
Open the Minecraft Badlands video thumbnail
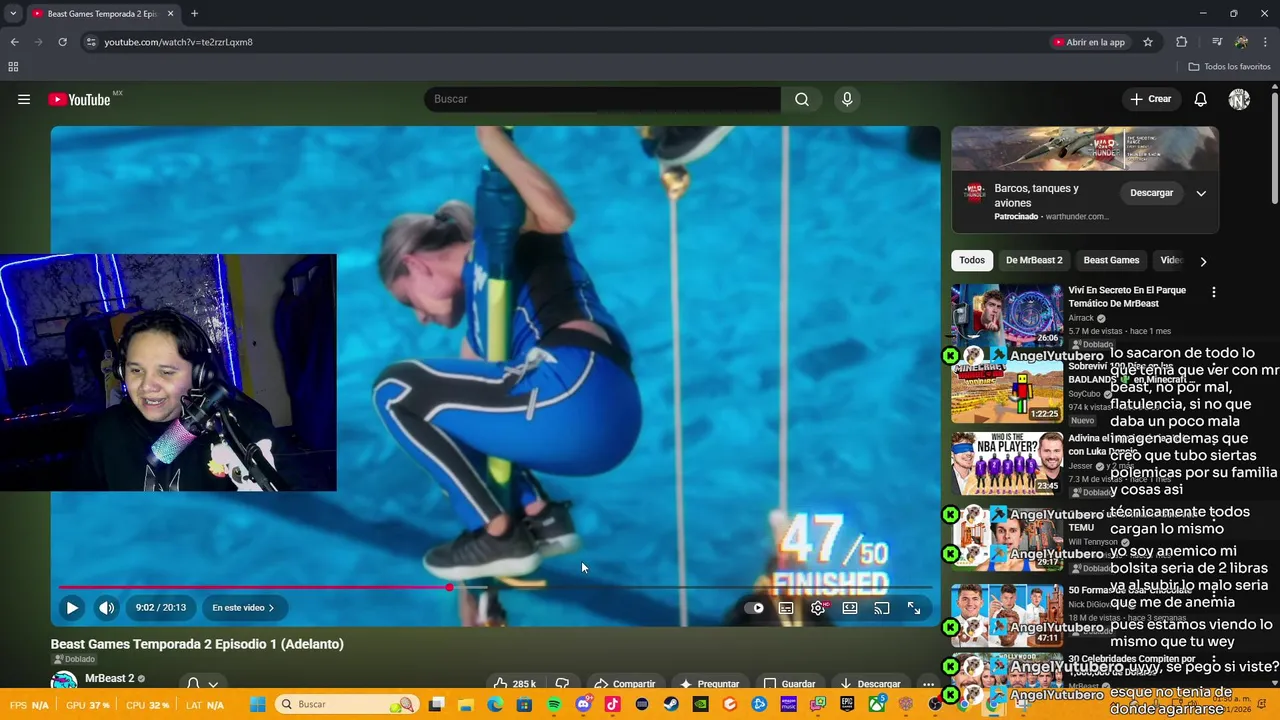click(1007, 392)
